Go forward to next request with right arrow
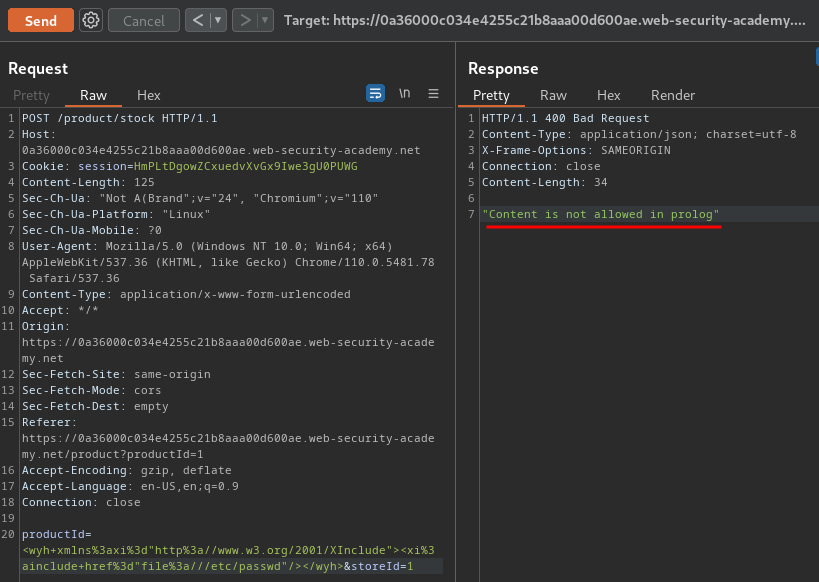This screenshot has width=819, height=582. click(245, 20)
